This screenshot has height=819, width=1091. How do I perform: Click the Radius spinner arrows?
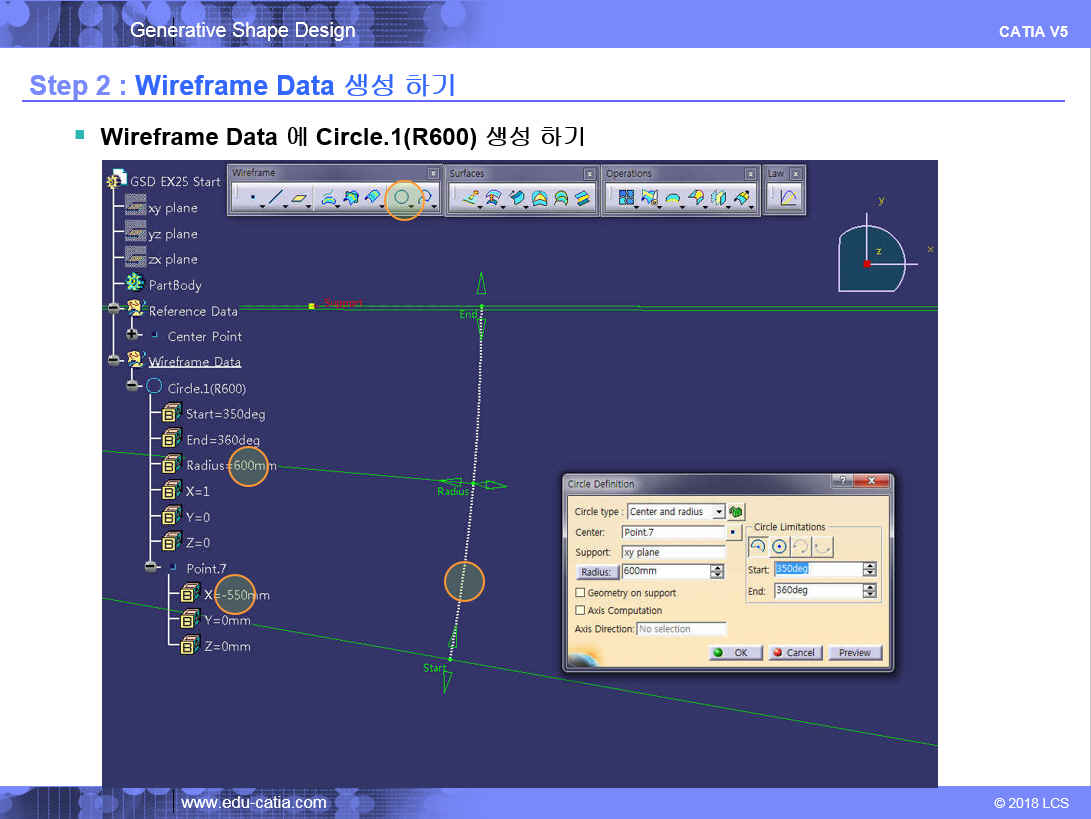pos(717,572)
